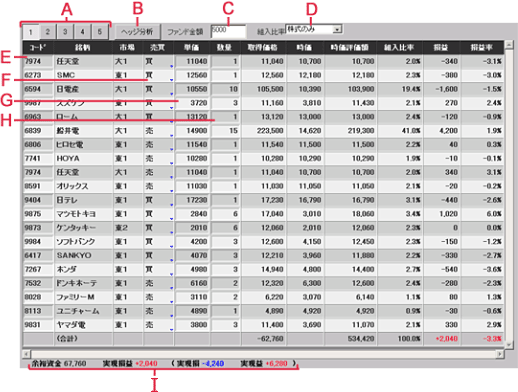Click the horizontal scroll right arrow

500,354
